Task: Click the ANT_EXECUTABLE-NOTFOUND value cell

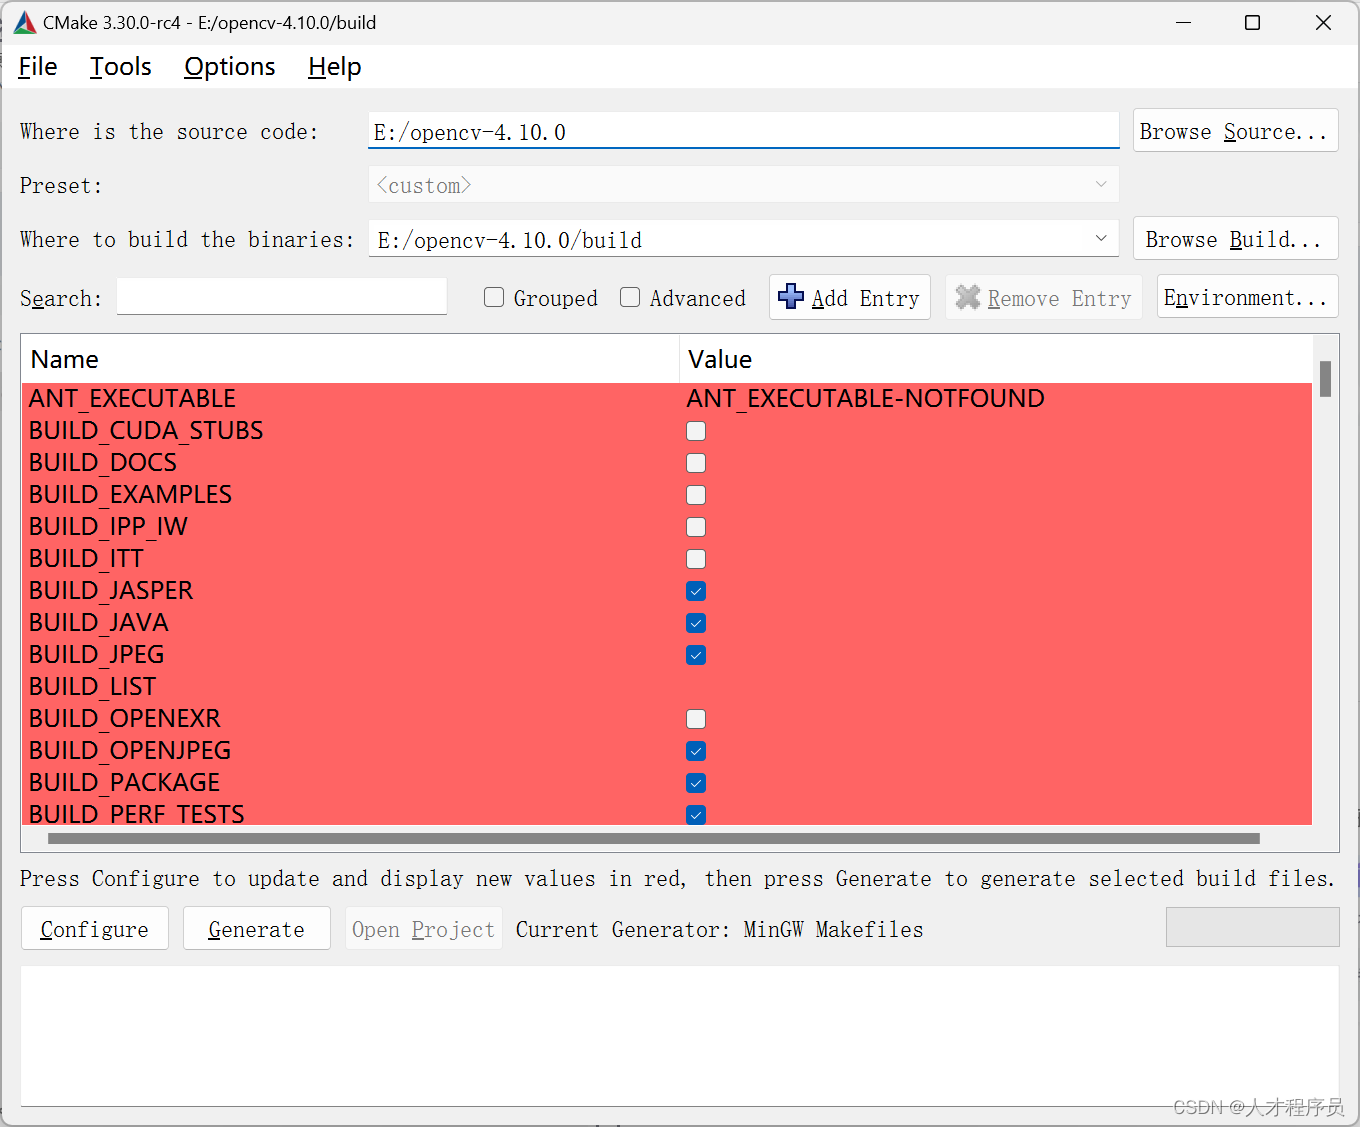Action: (x=865, y=398)
